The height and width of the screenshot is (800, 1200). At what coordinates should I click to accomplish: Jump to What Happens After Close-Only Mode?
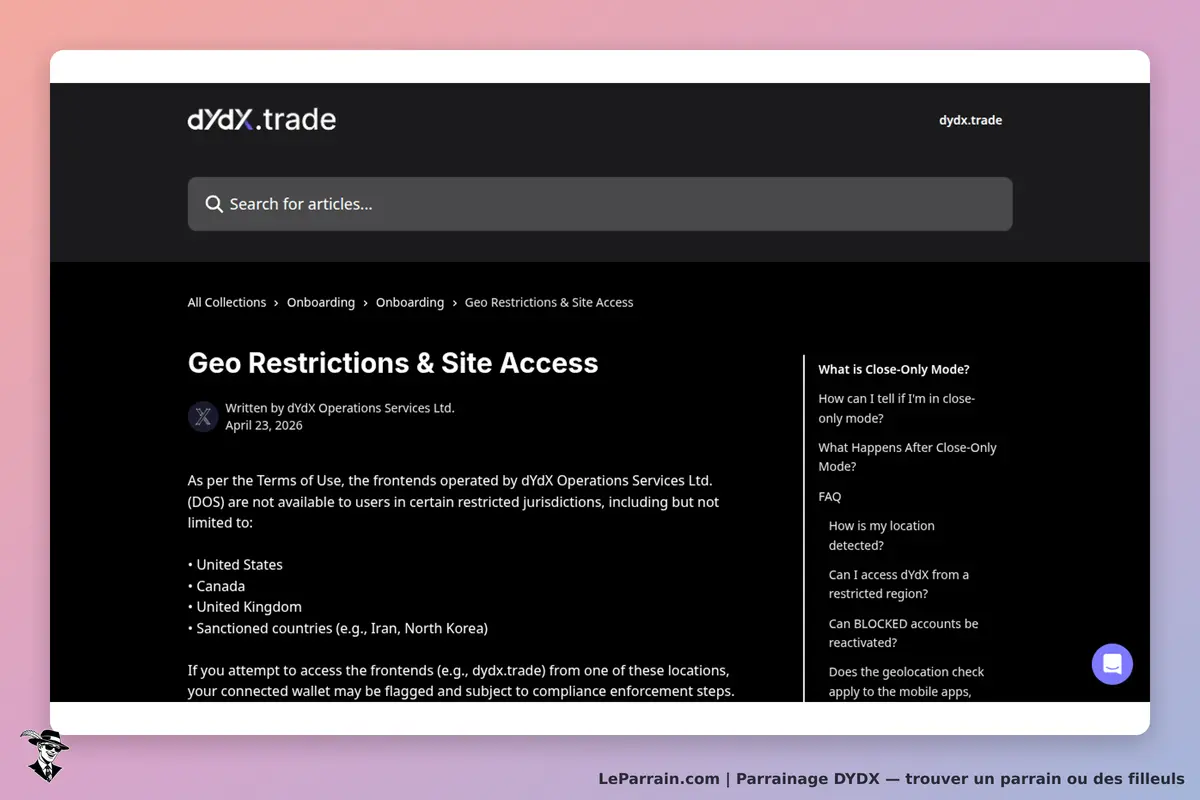click(x=908, y=457)
